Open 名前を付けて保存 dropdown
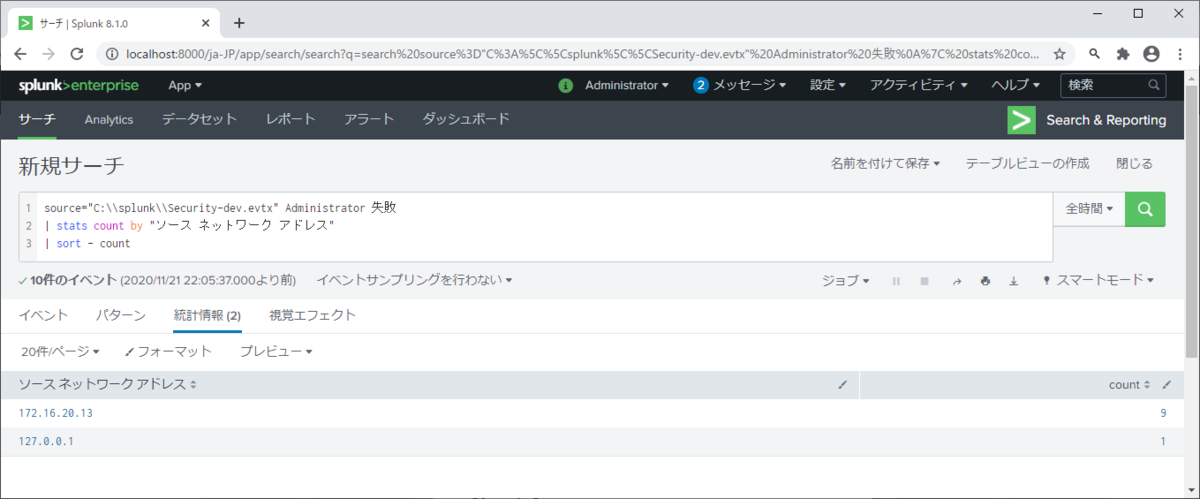1200x499 pixels. point(885,163)
